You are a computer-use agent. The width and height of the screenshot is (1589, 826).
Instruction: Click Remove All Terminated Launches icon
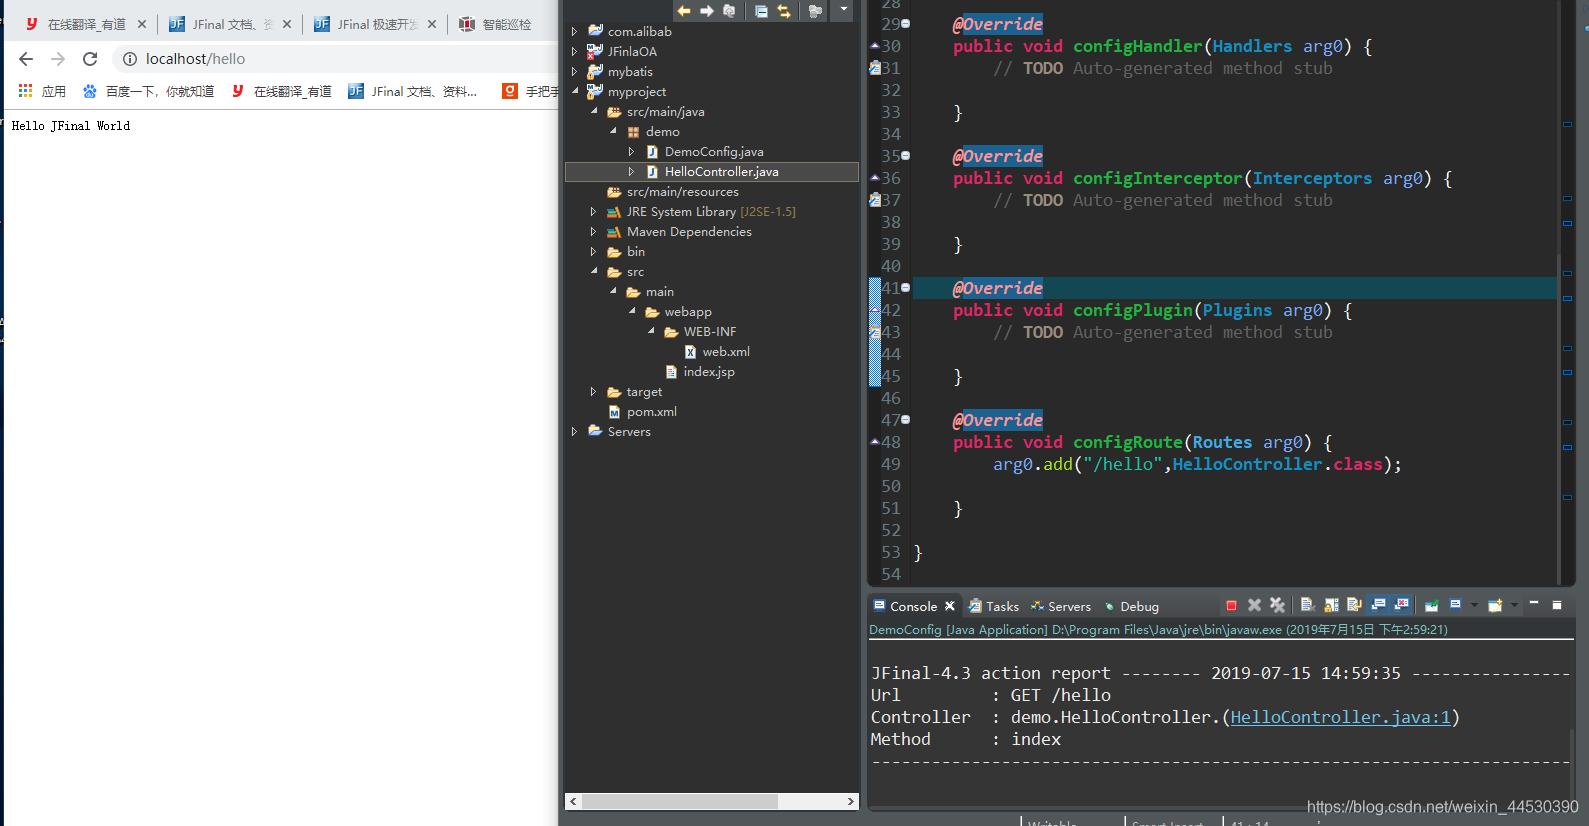(1277, 606)
